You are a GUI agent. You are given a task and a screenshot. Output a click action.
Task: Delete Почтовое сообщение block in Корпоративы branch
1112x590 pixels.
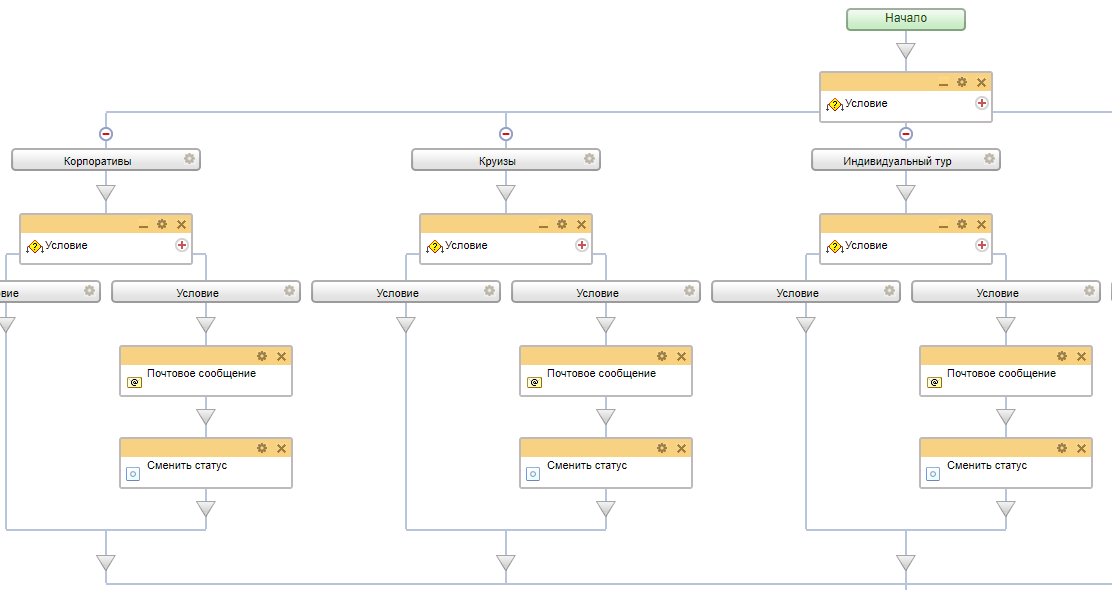[282, 356]
